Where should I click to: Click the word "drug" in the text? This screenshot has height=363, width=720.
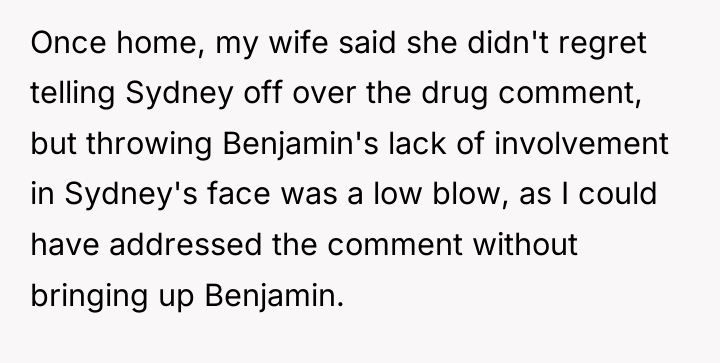coord(455,94)
